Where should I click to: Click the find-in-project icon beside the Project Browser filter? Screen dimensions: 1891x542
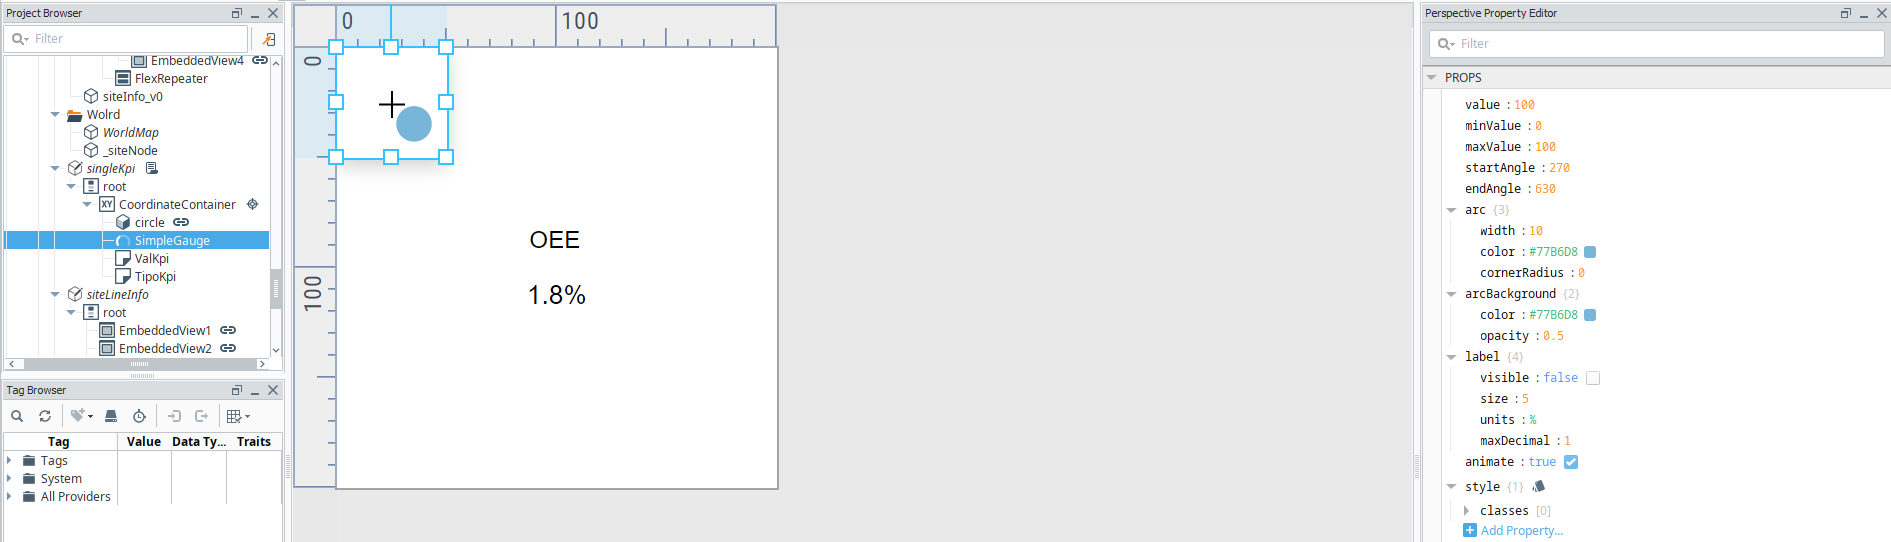(x=268, y=39)
